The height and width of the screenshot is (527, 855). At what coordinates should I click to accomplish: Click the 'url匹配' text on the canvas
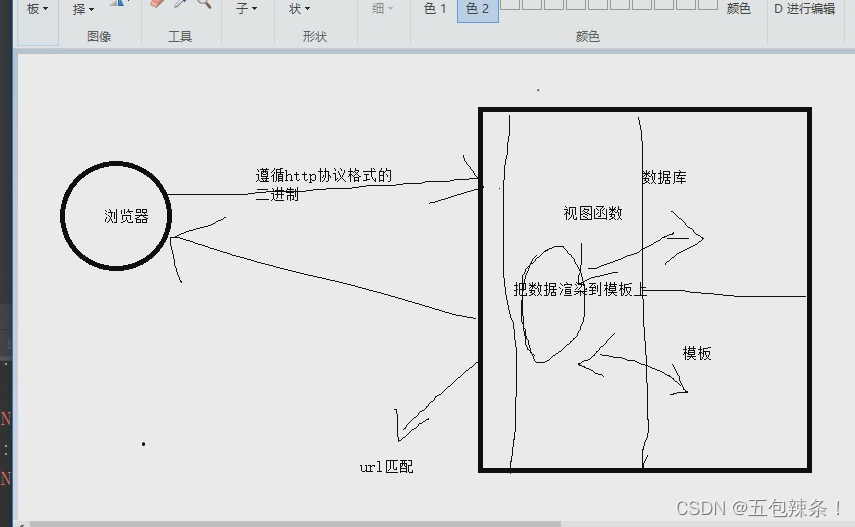point(386,467)
